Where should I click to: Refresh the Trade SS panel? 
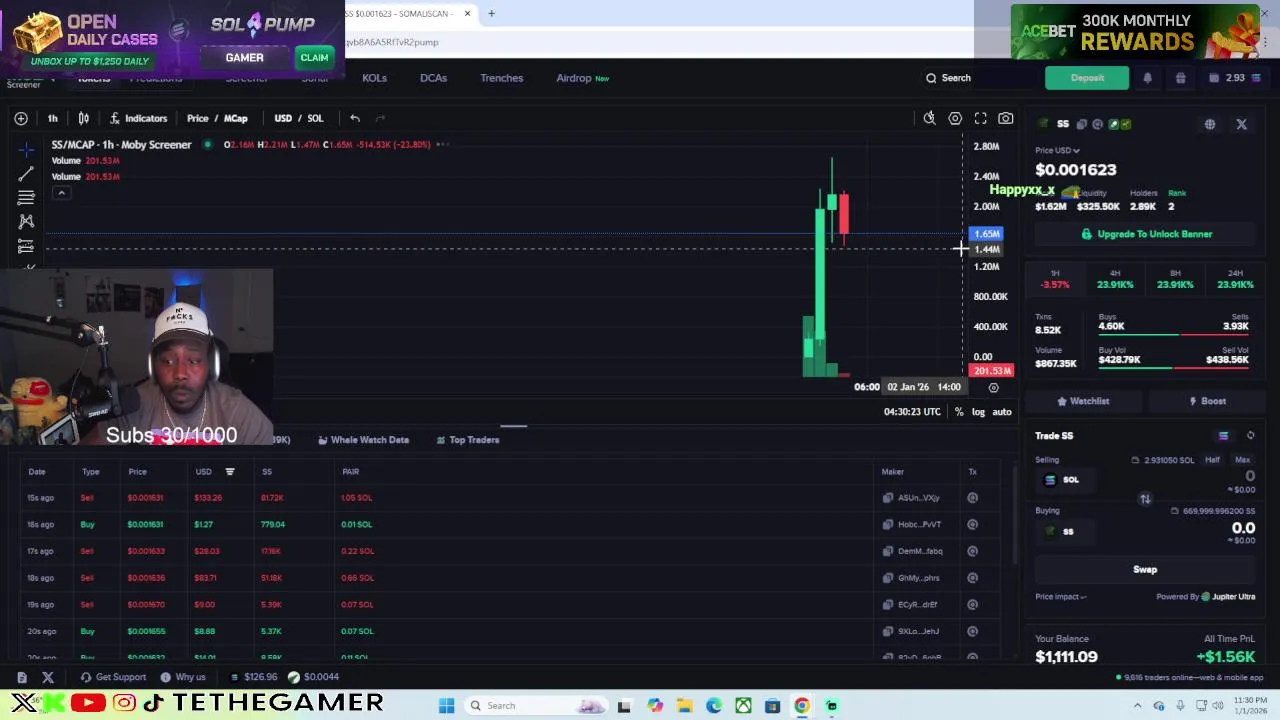click(x=1250, y=436)
